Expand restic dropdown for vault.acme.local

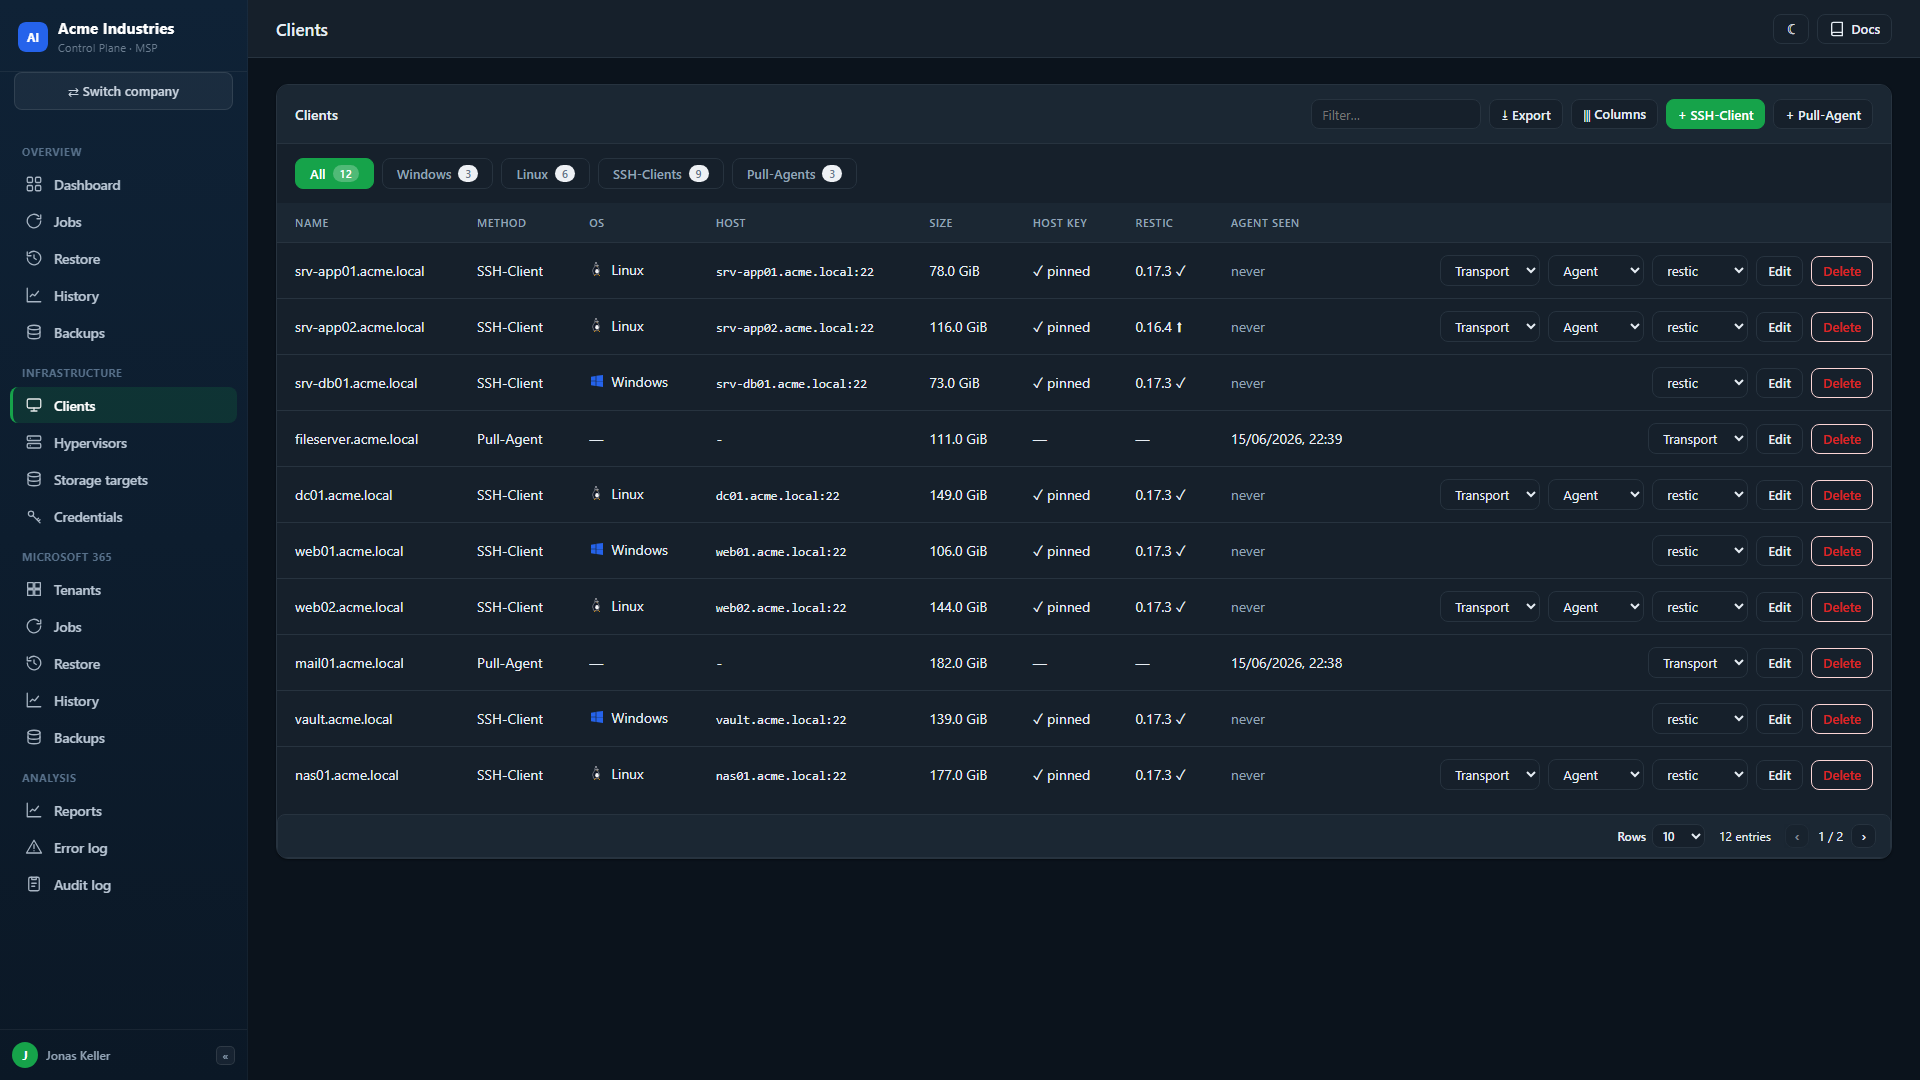click(x=1699, y=719)
